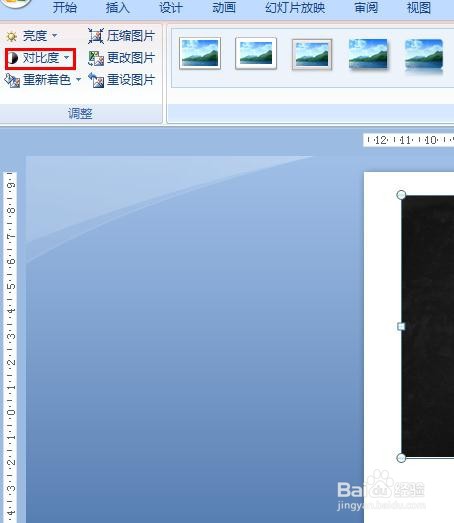Click the 更改图片 button label
The width and height of the screenshot is (454, 523).
click(x=131, y=58)
